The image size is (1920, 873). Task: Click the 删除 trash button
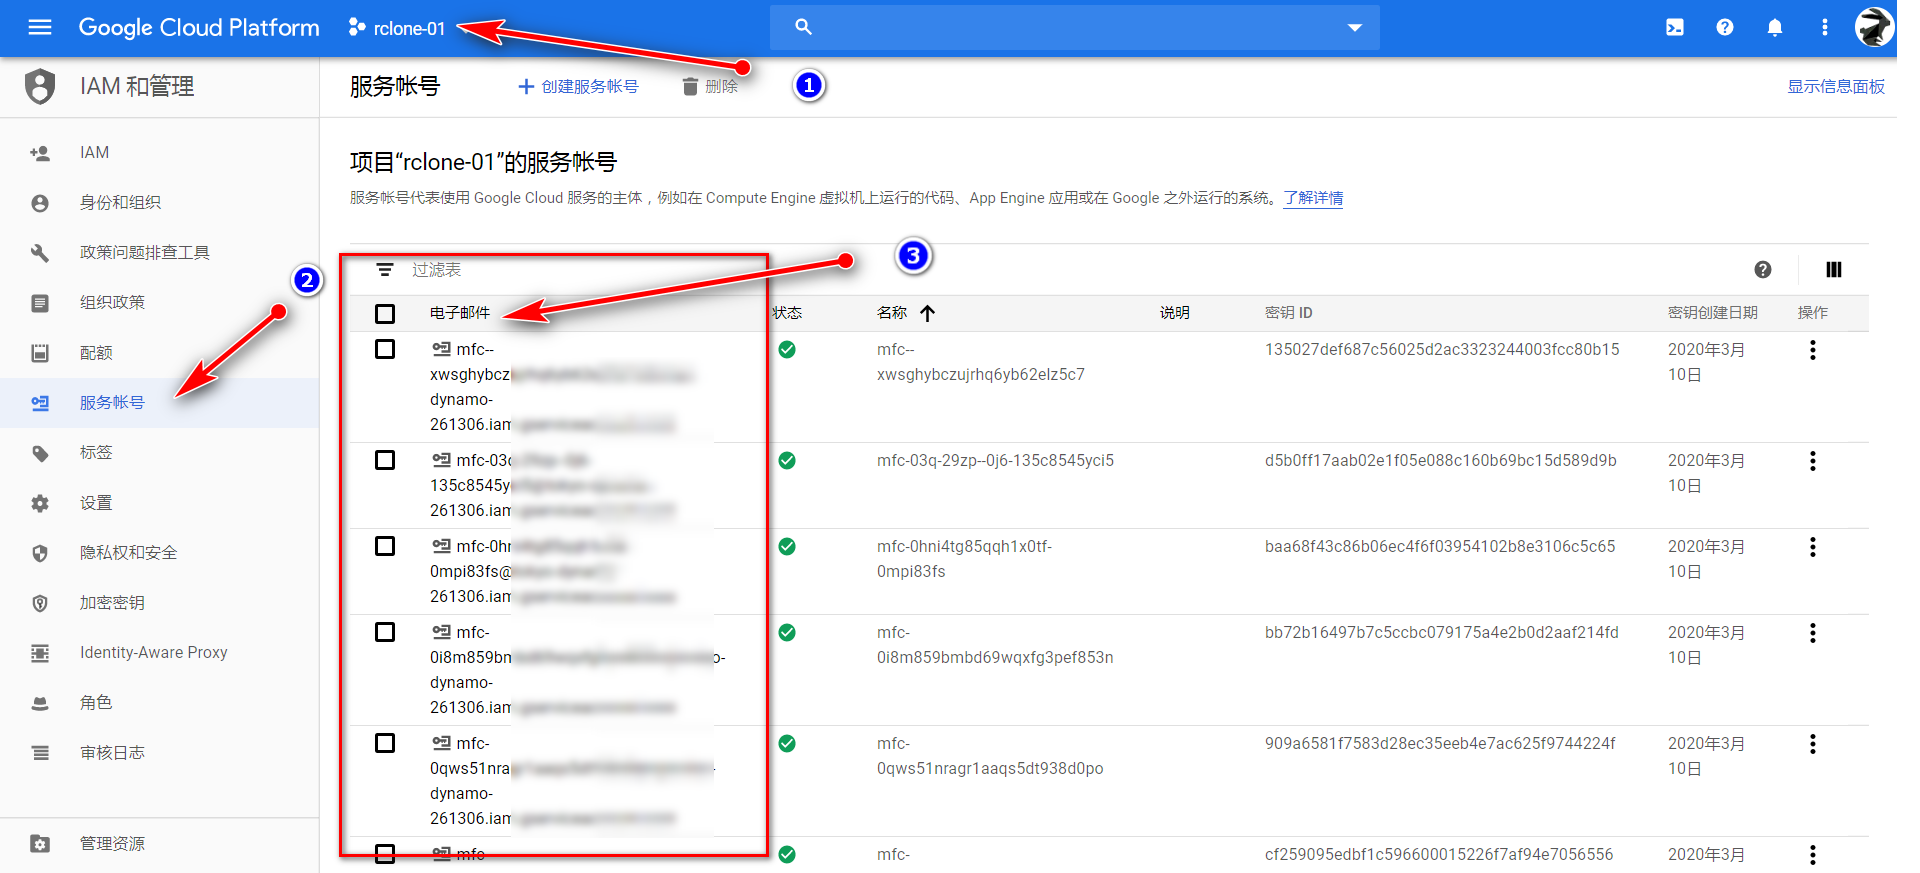point(710,87)
